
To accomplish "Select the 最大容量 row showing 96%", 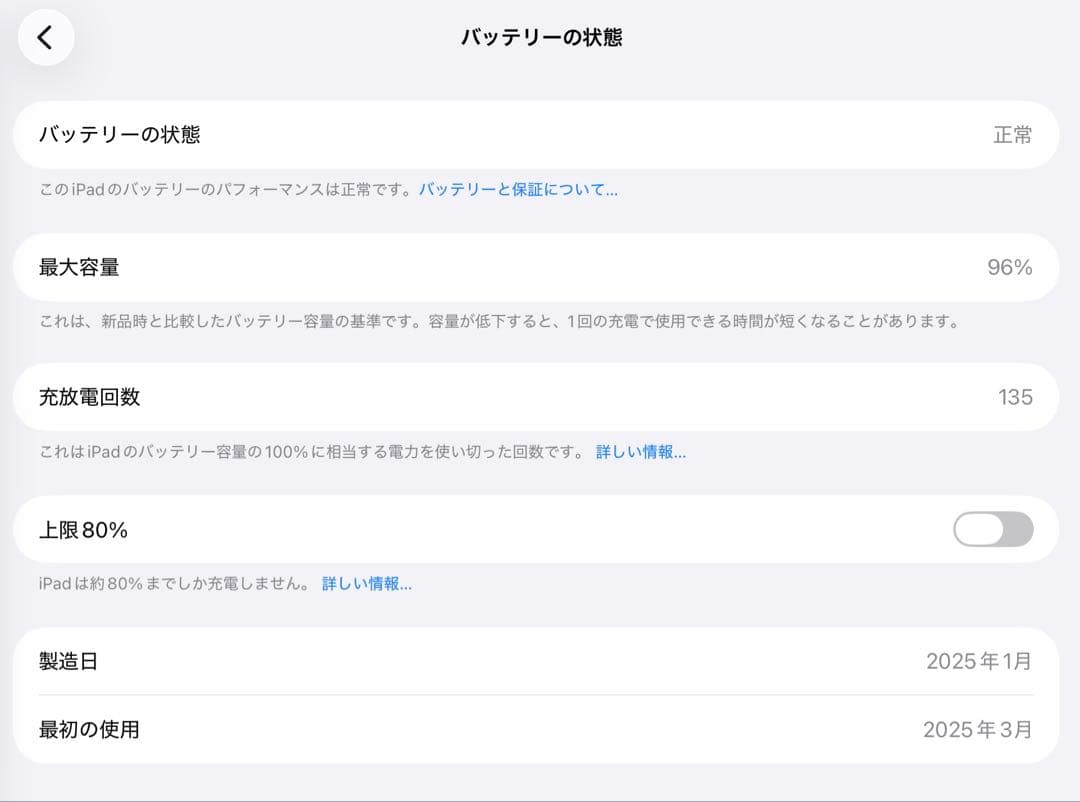I will [540, 267].
